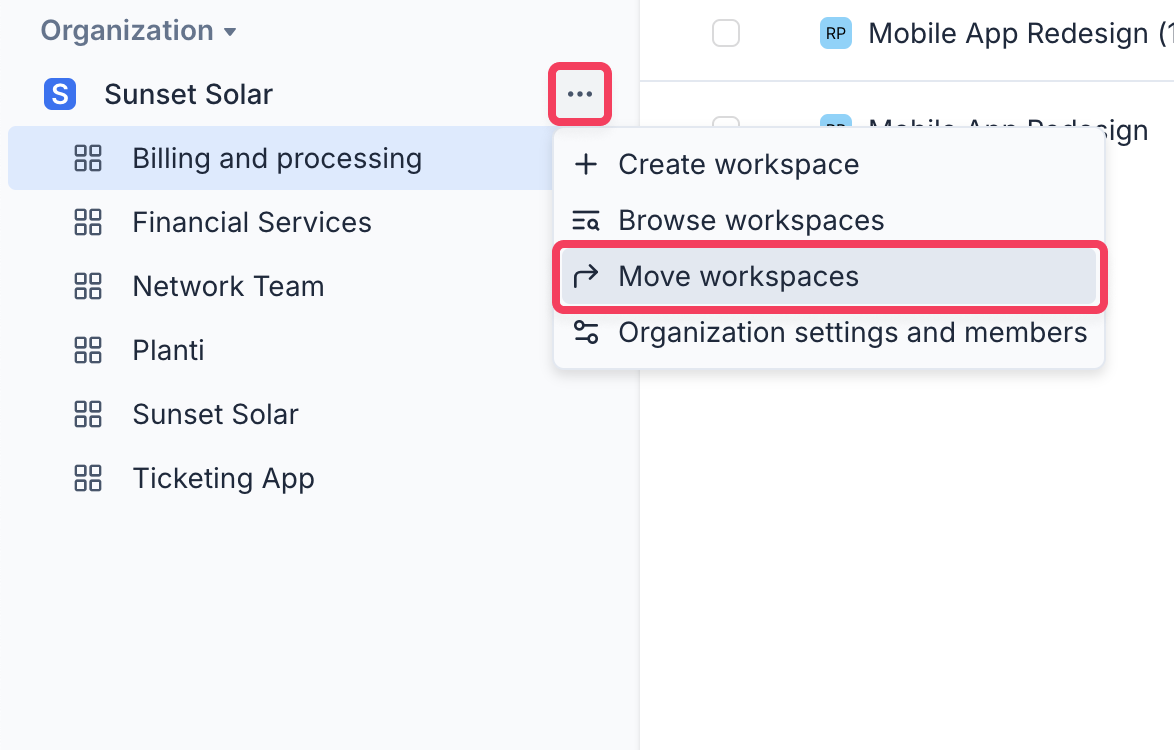Click the search-list icon for Browse workspaces
This screenshot has height=750, width=1174.
click(586, 220)
